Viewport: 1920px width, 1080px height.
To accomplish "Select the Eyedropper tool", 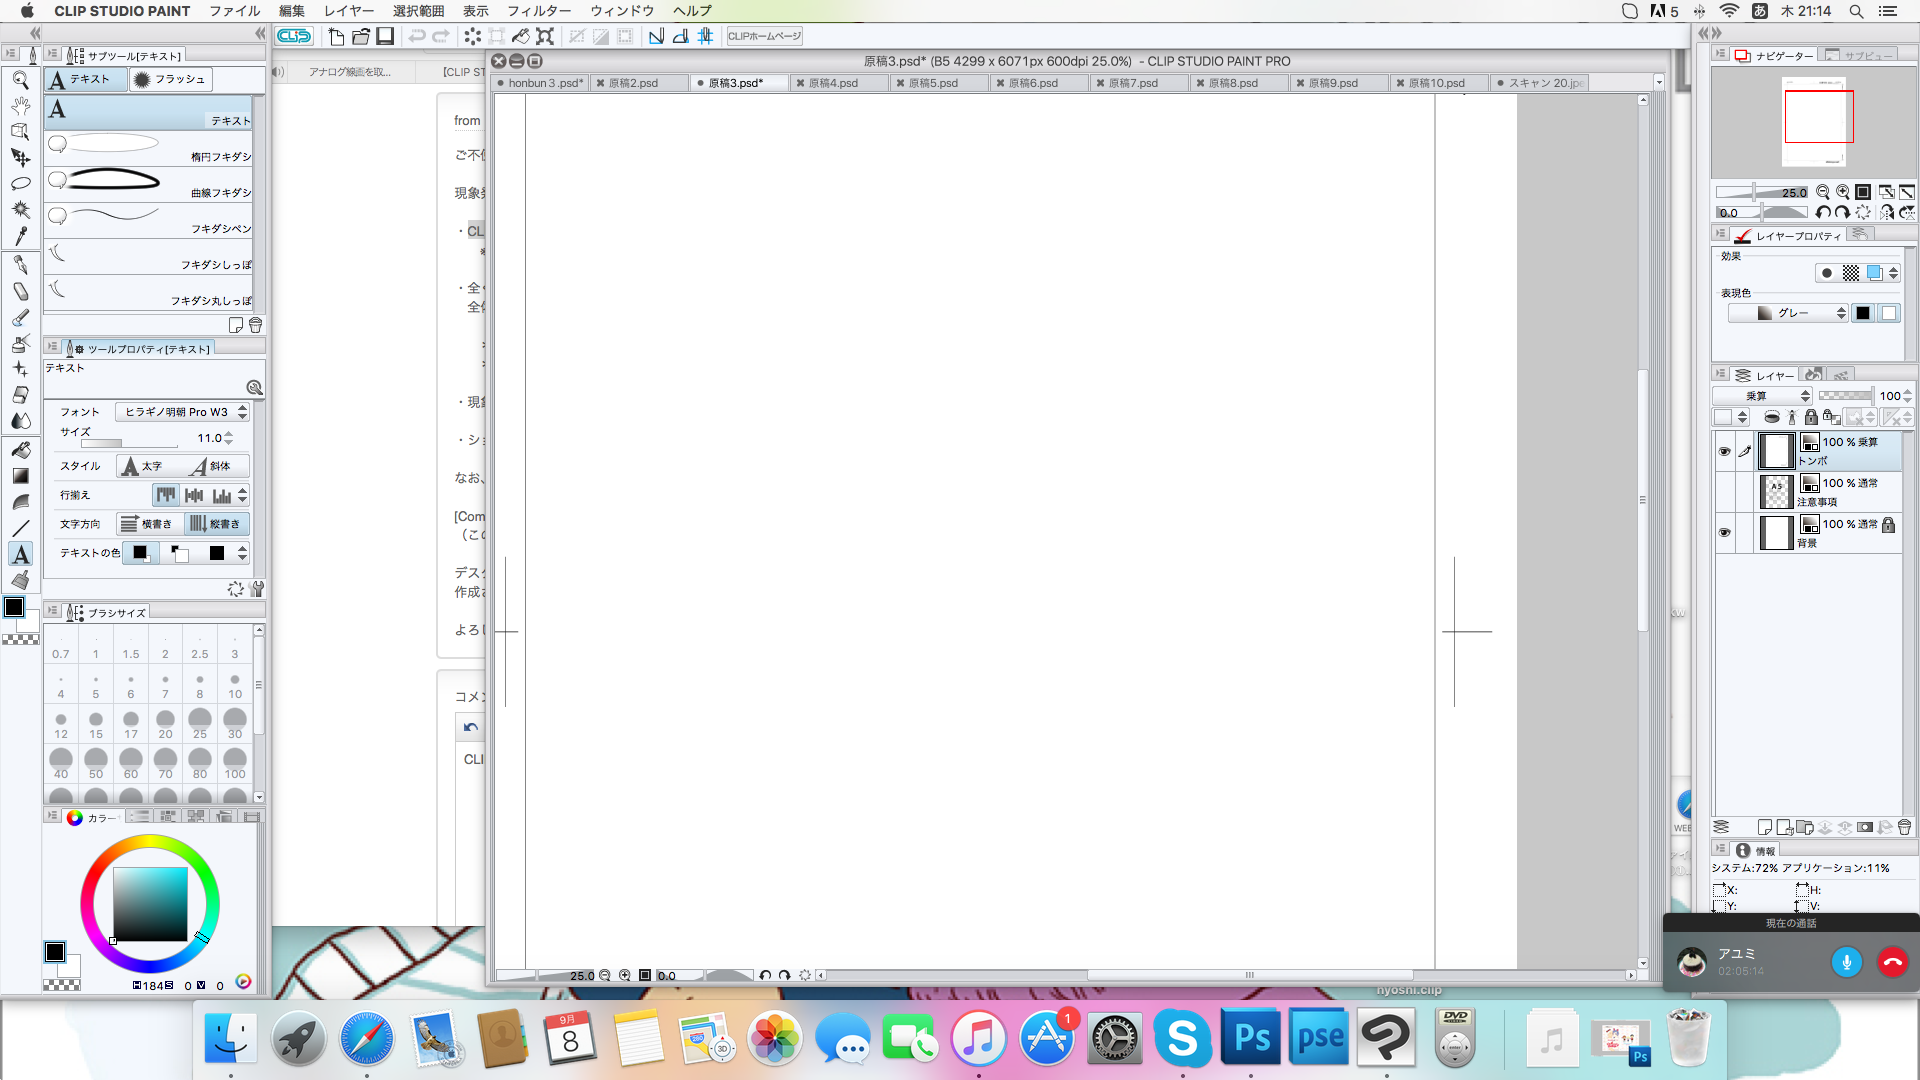I will point(20,236).
